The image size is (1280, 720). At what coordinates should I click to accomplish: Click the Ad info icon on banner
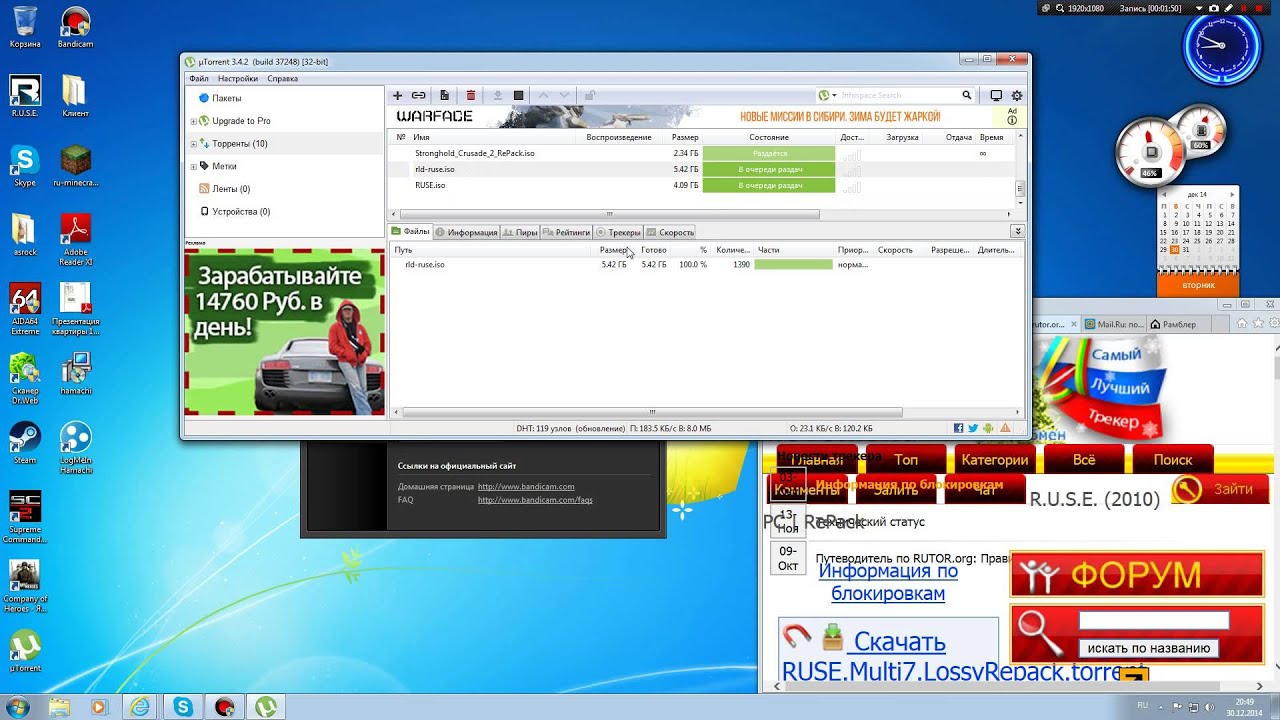[x=1012, y=120]
